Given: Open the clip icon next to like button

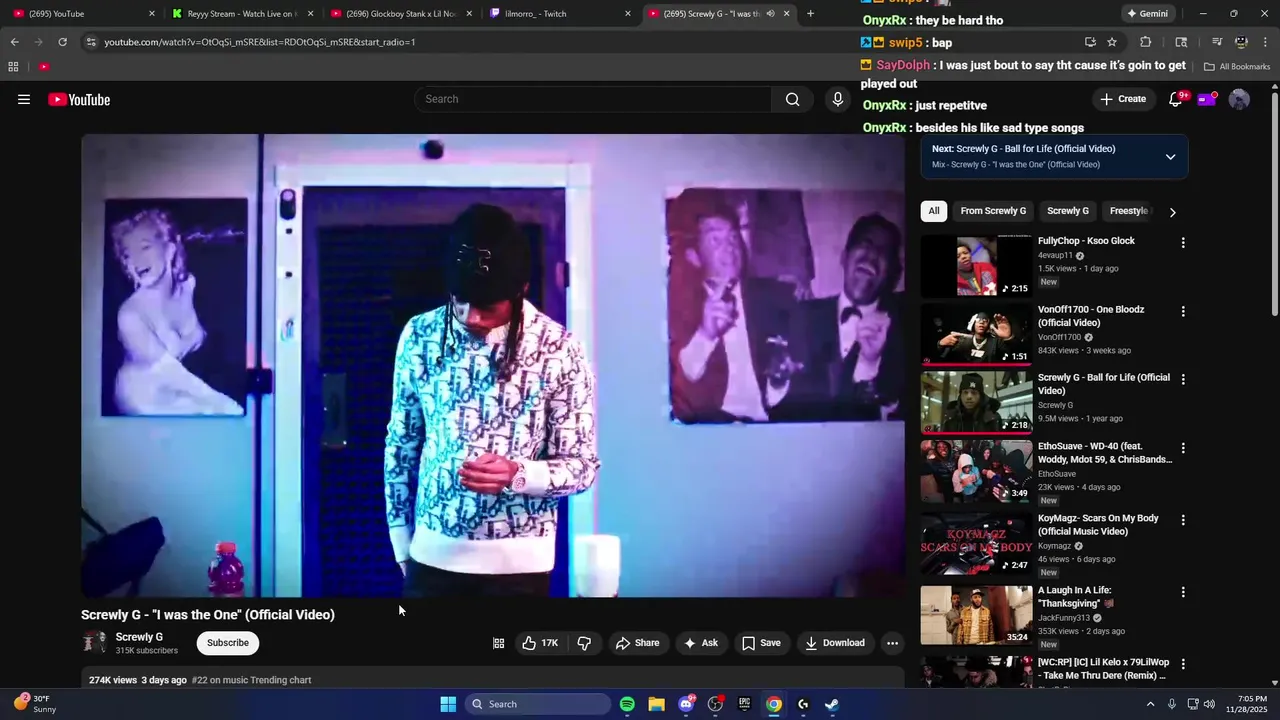Looking at the screenshot, I should (x=498, y=643).
